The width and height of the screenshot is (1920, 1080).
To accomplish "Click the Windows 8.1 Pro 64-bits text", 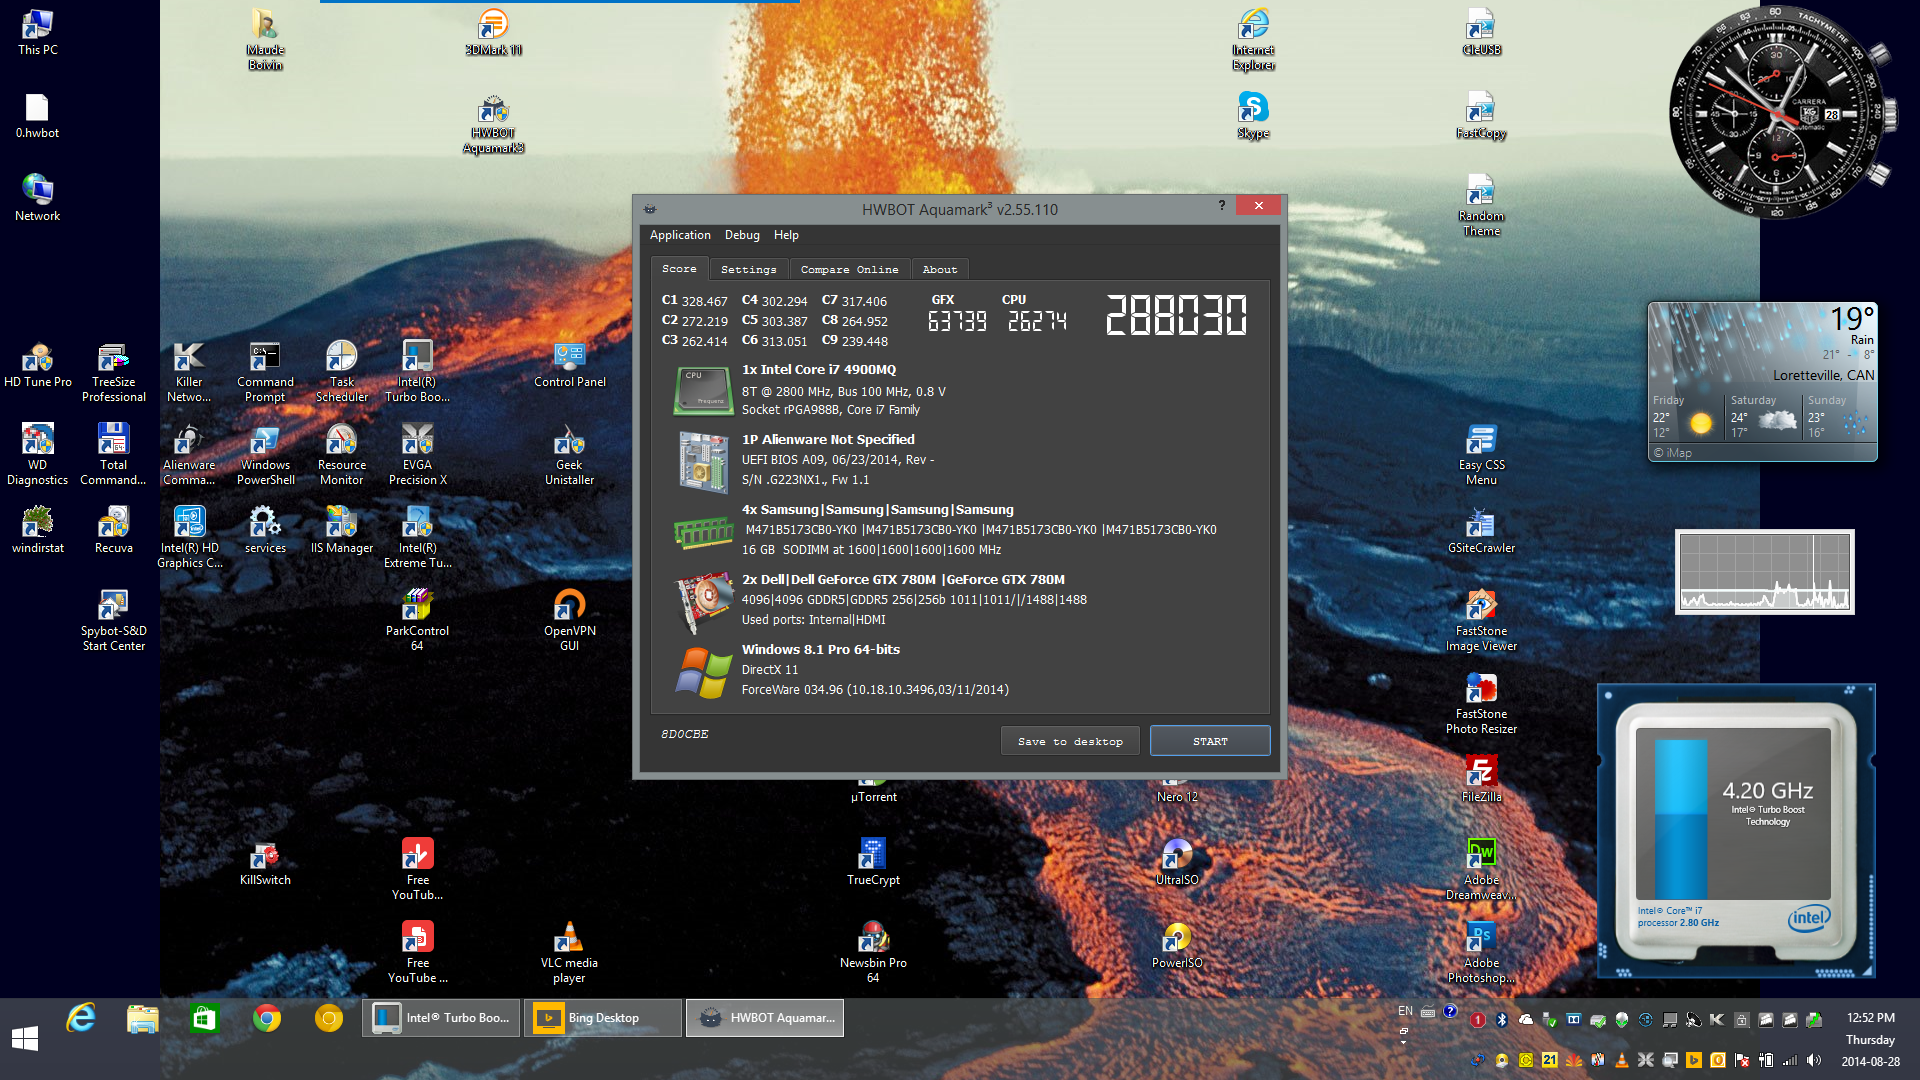I will tap(821, 650).
